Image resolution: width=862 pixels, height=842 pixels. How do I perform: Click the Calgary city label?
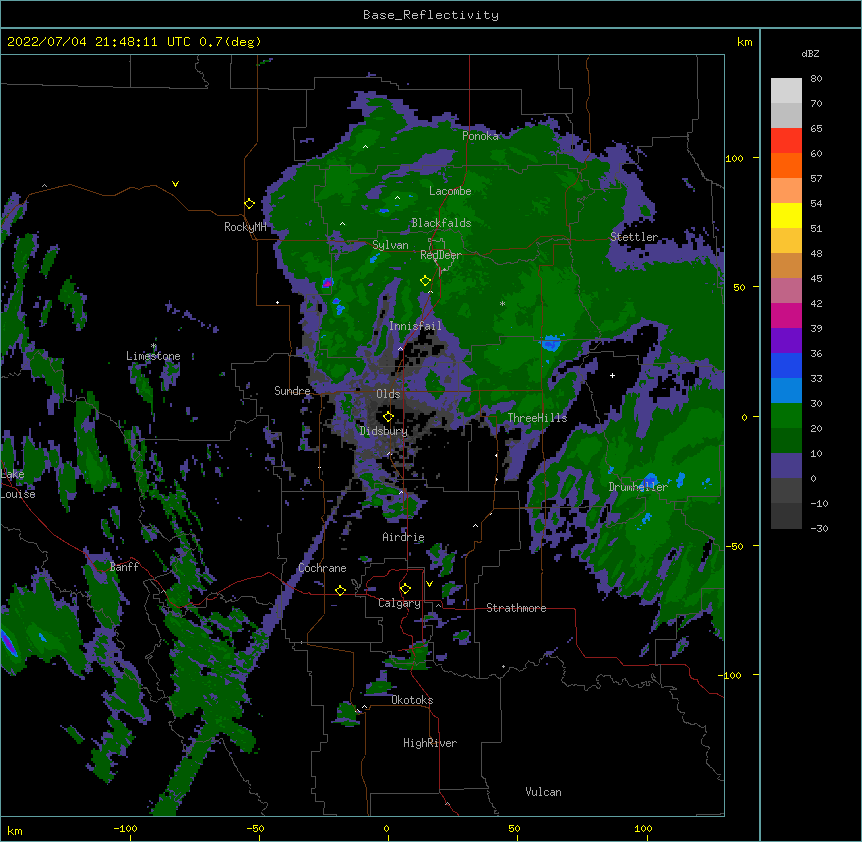(400, 603)
